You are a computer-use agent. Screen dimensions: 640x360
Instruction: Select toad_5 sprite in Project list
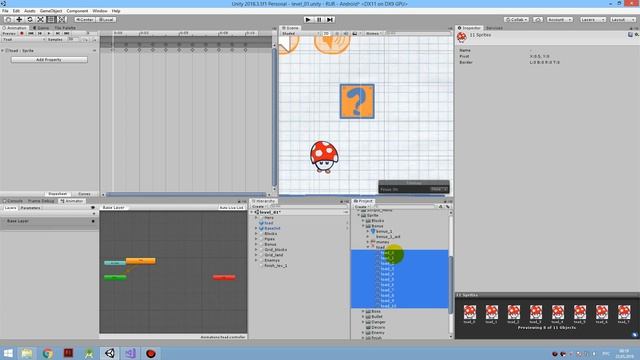point(387,280)
